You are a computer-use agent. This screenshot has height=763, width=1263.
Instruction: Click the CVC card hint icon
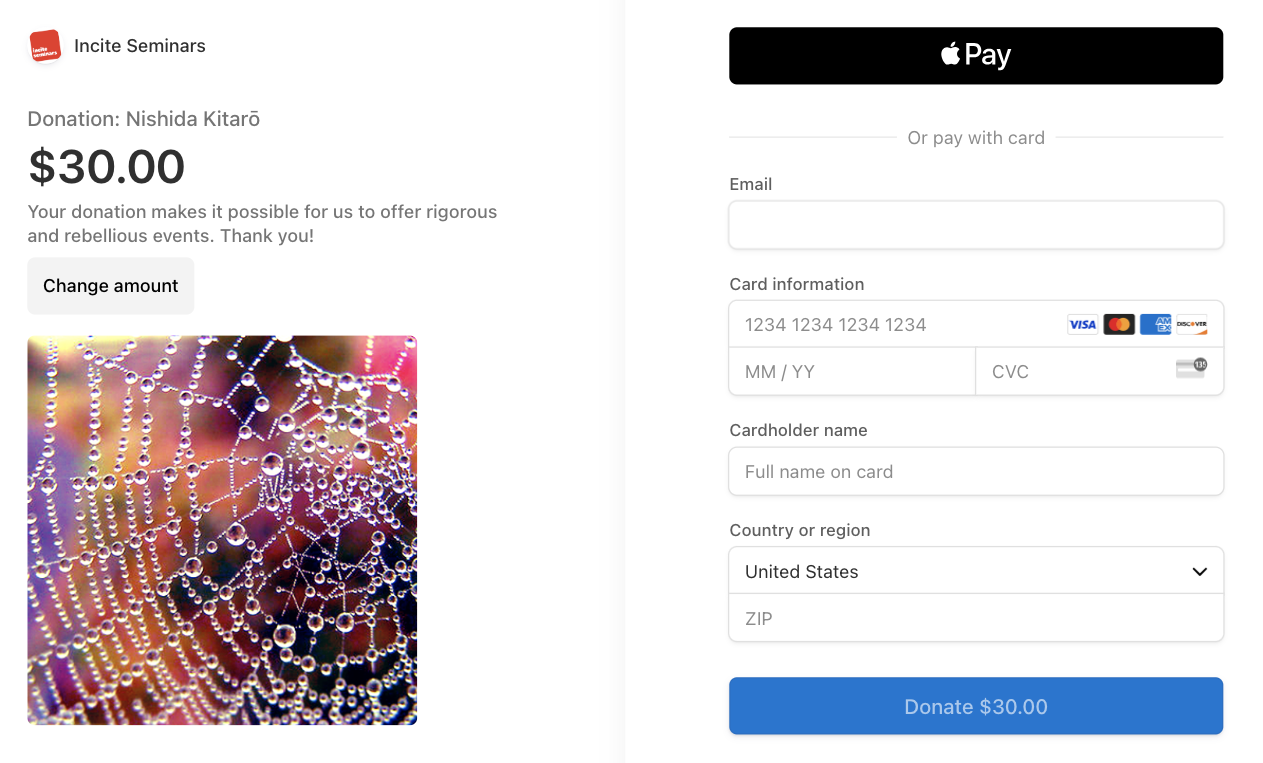[1190, 368]
